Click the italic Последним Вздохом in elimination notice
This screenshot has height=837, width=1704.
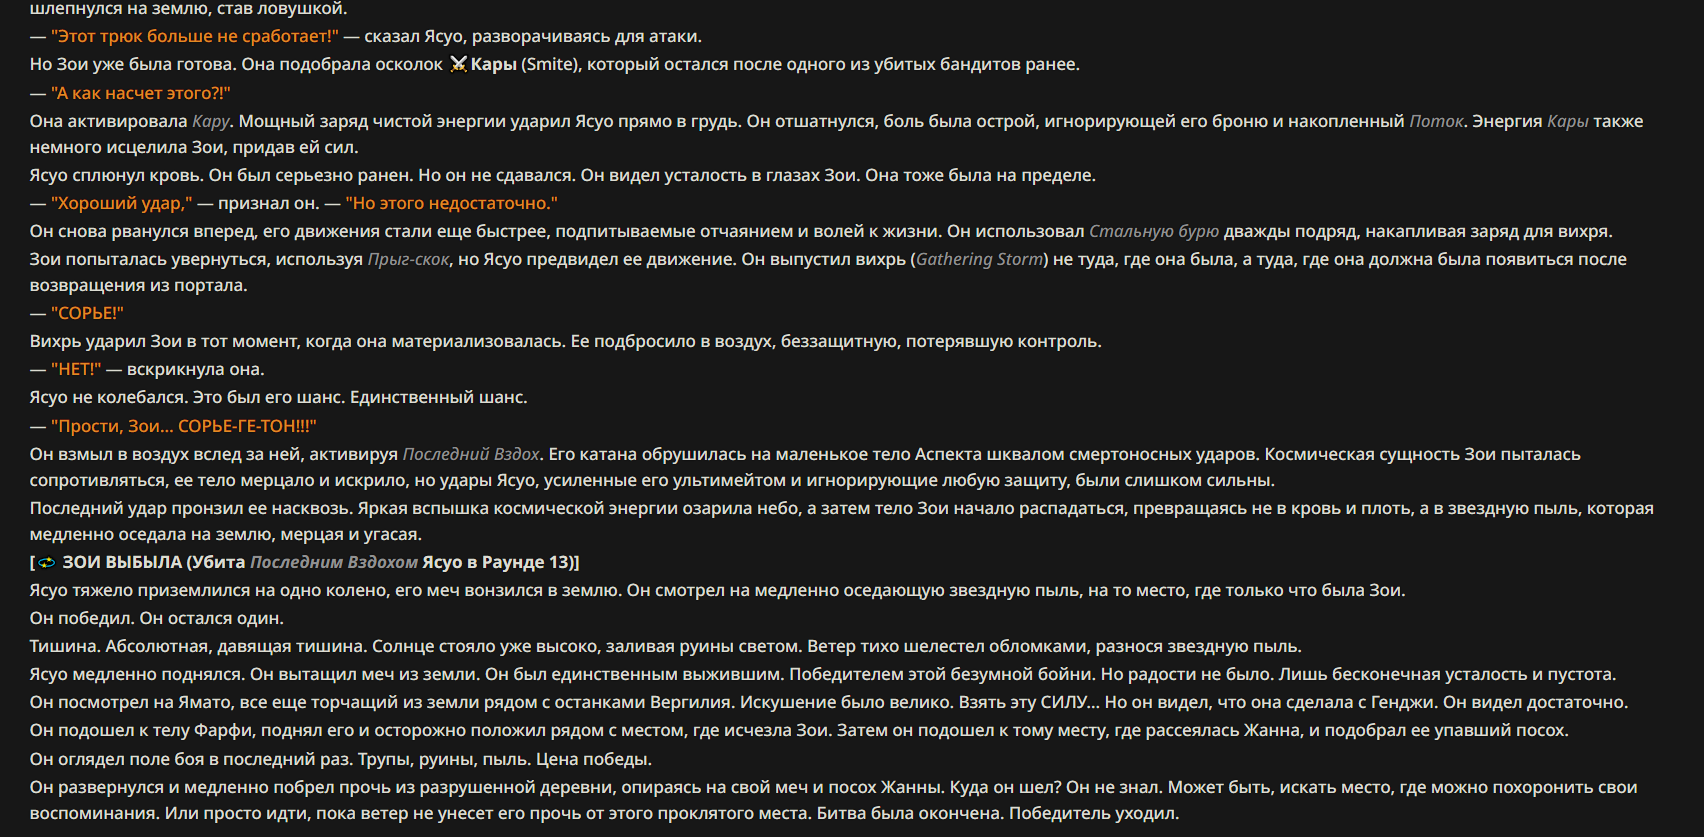(334, 562)
